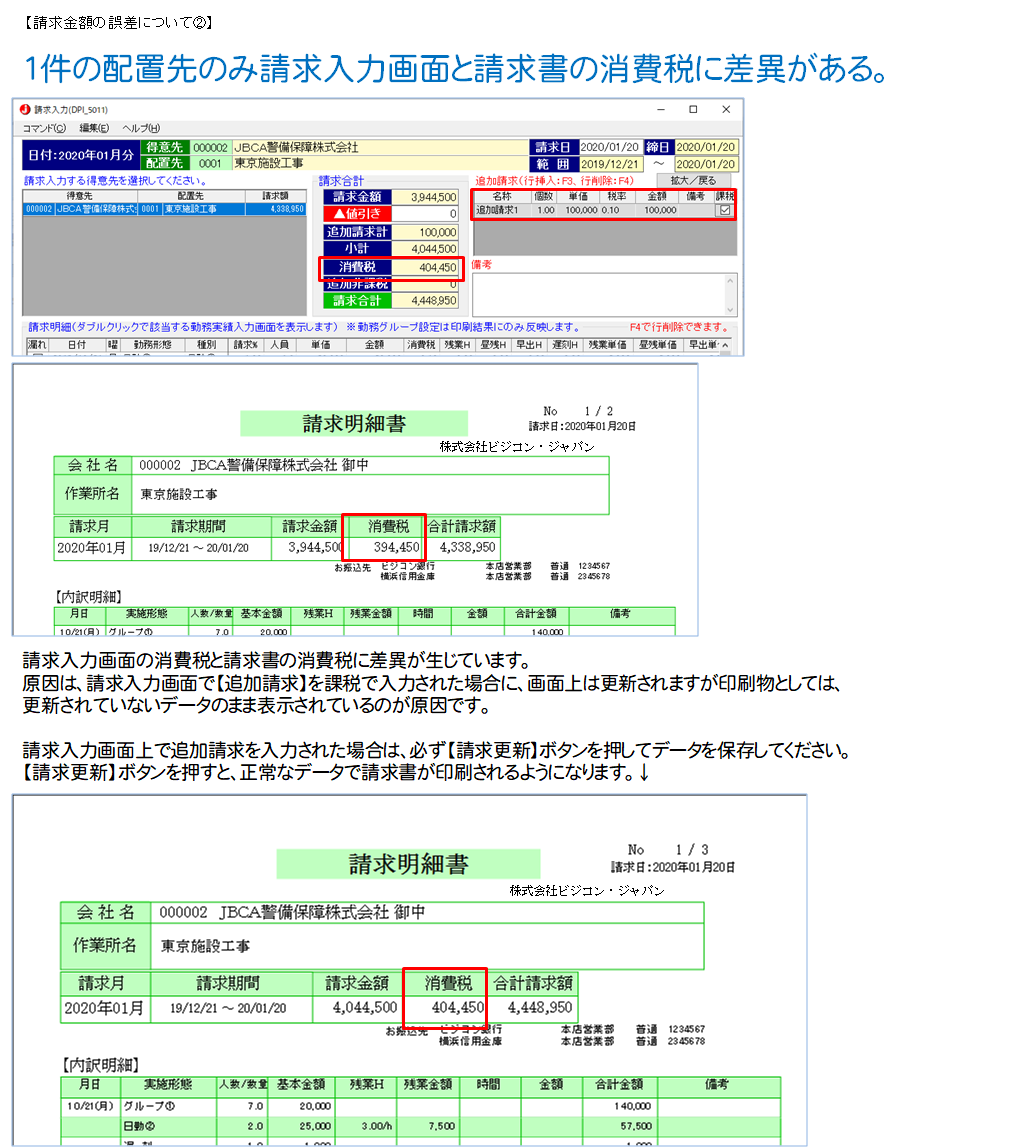Open the ヘルプ menu

pyautogui.click(x=140, y=128)
